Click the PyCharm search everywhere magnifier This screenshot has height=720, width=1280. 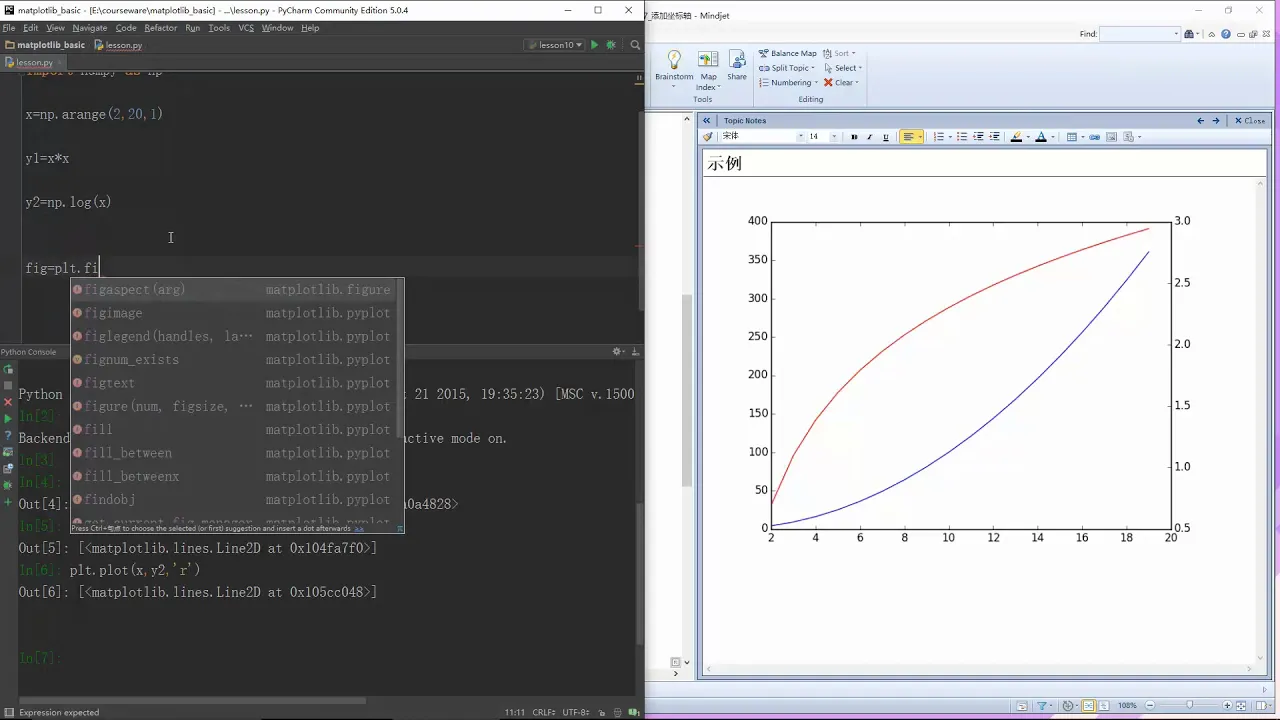[x=635, y=45]
